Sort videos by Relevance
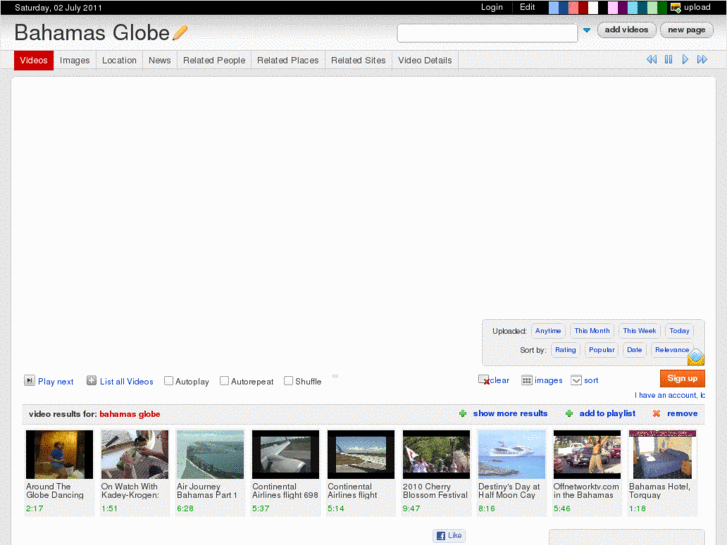 (x=672, y=350)
